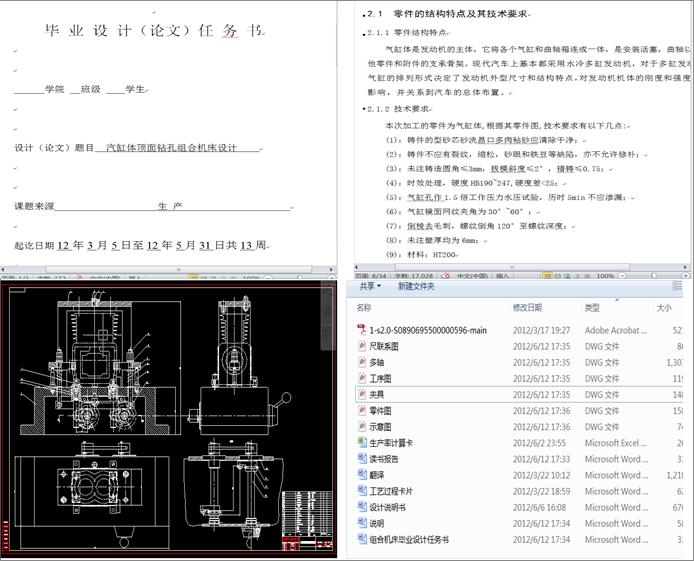Select the 工序图 DWG file

374,378
